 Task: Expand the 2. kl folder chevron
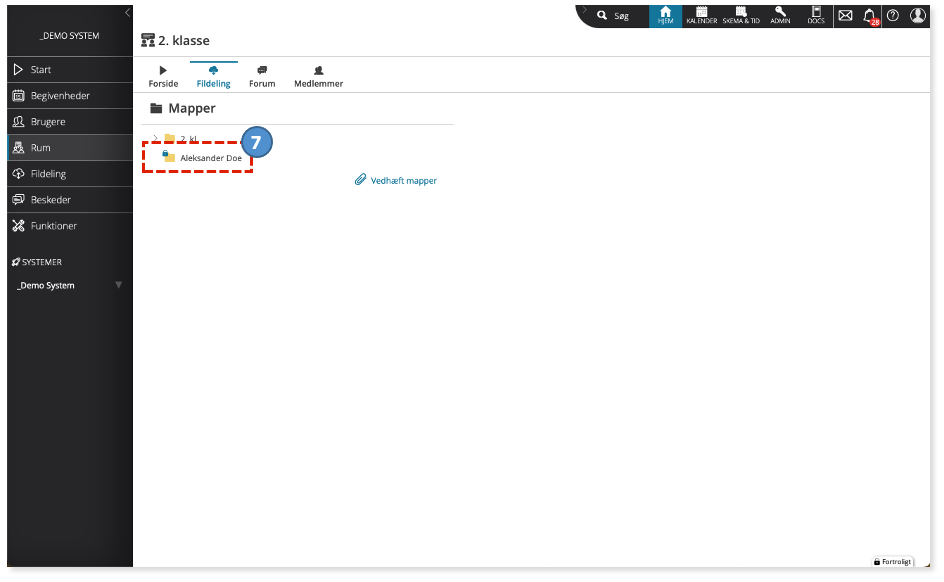tap(155, 138)
